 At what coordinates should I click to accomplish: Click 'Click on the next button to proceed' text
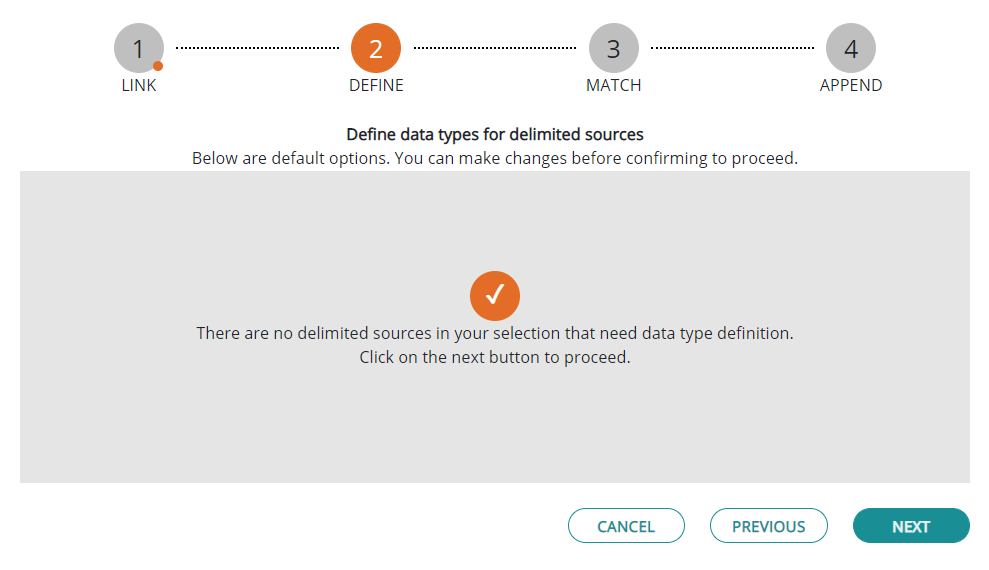tap(495, 357)
